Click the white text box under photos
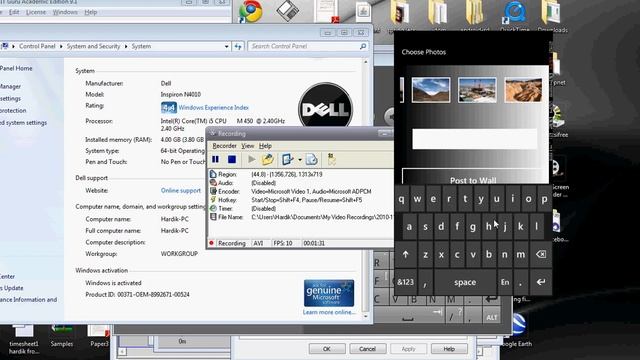The width and height of the screenshot is (640, 360). (x=475, y=139)
